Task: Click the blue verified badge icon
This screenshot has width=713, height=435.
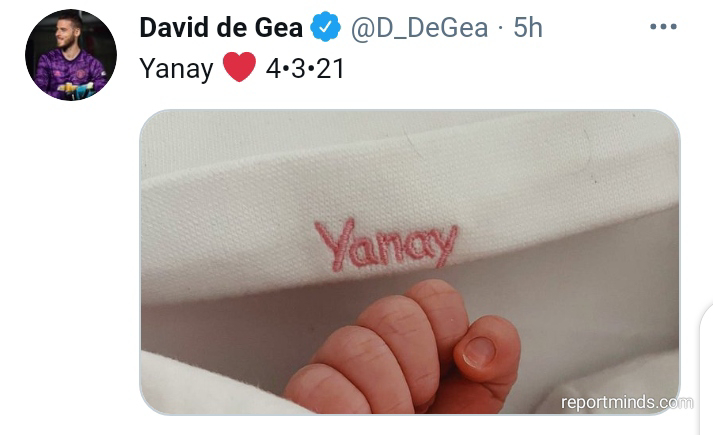Action: pyautogui.click(x=326, y=27)
